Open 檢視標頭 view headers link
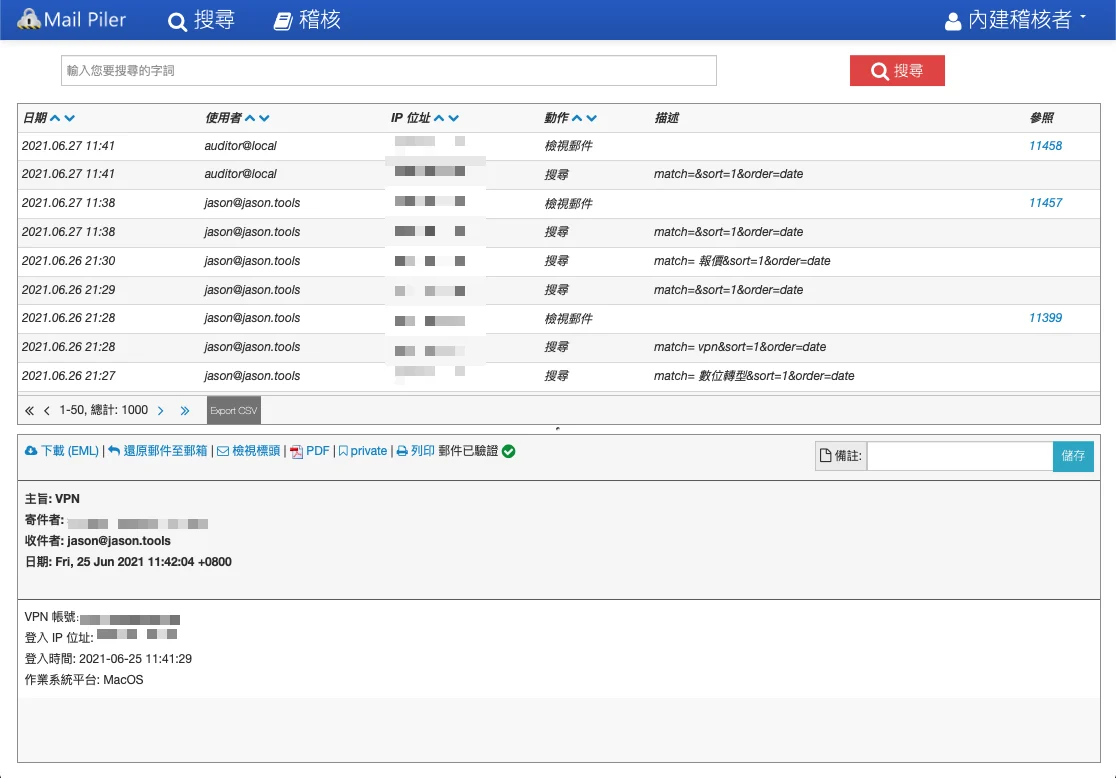This screenshot has height=778, width=1116. click(248, 451)
